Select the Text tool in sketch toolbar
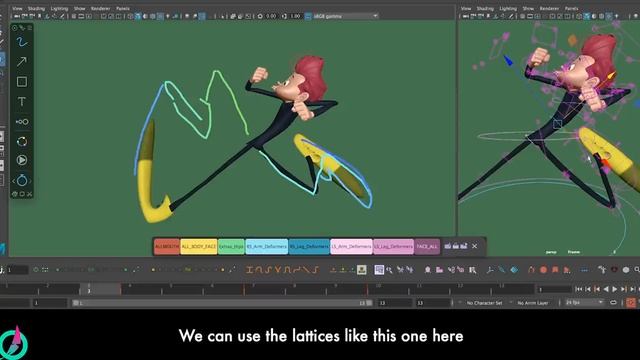 (22, 101)
